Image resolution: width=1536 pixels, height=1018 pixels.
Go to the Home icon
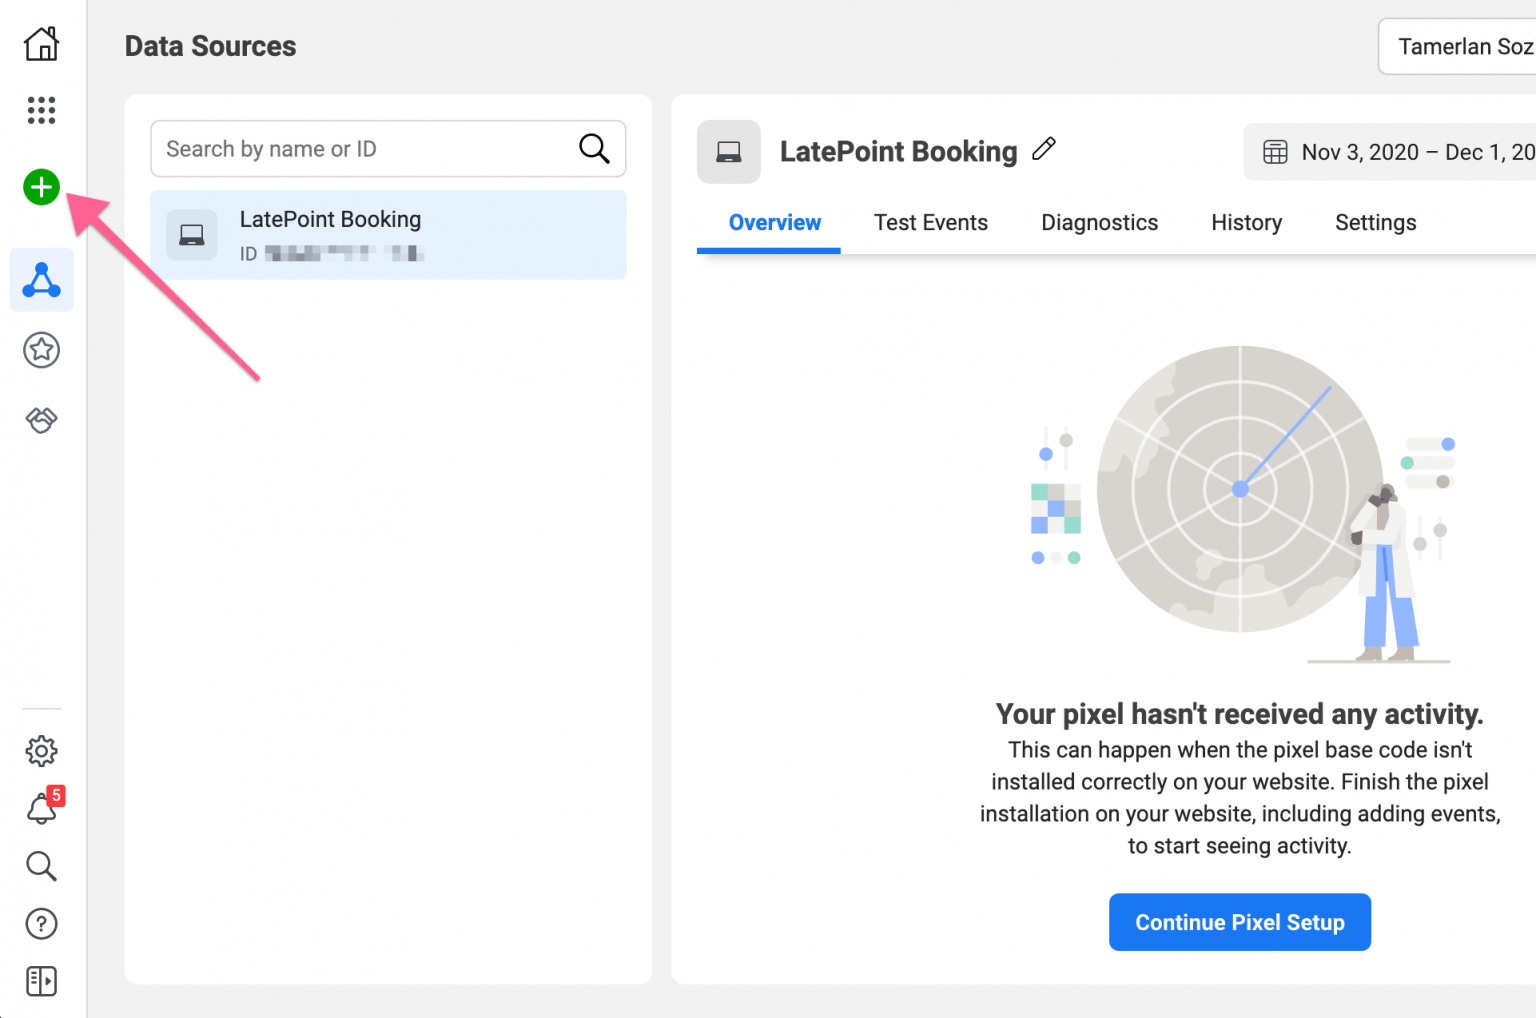[41, 44]
